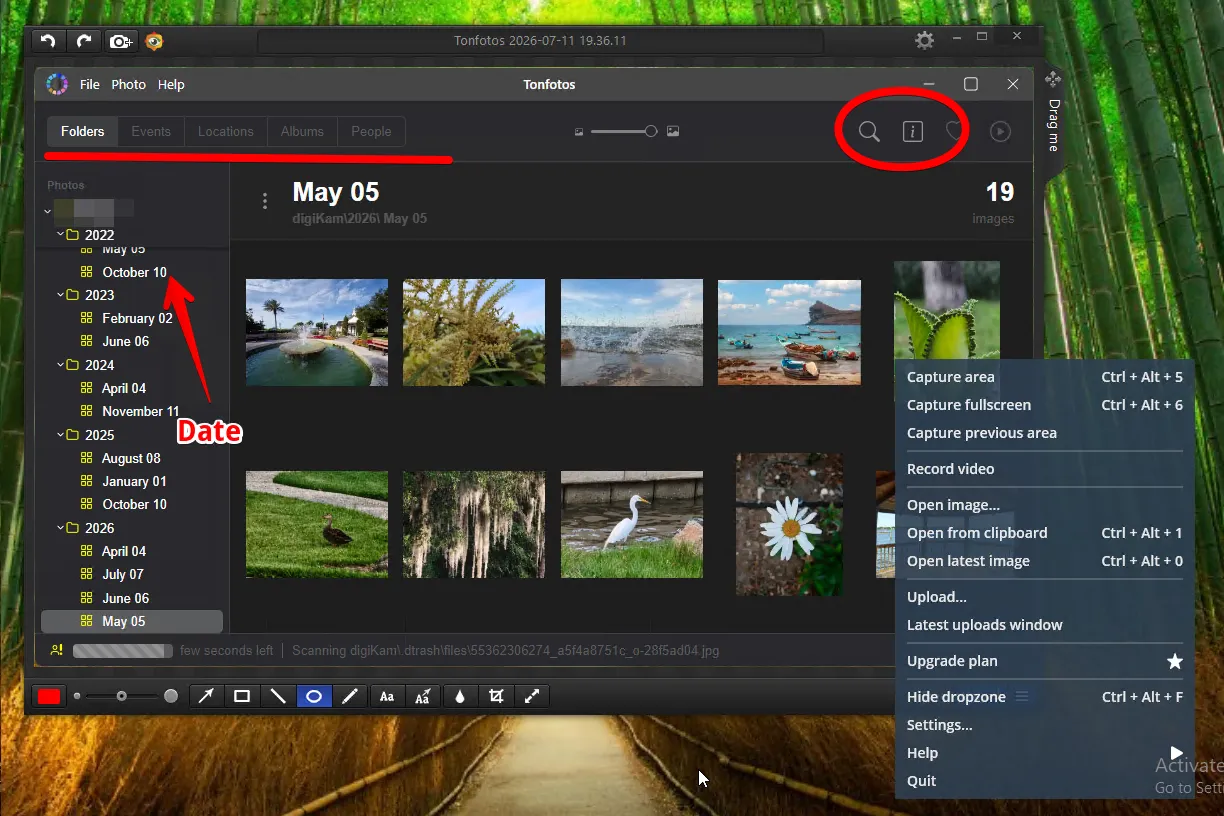Open the white egret photo thumbnail
The width and height of the screenshot is (1224, 816).
click(632, 525)
